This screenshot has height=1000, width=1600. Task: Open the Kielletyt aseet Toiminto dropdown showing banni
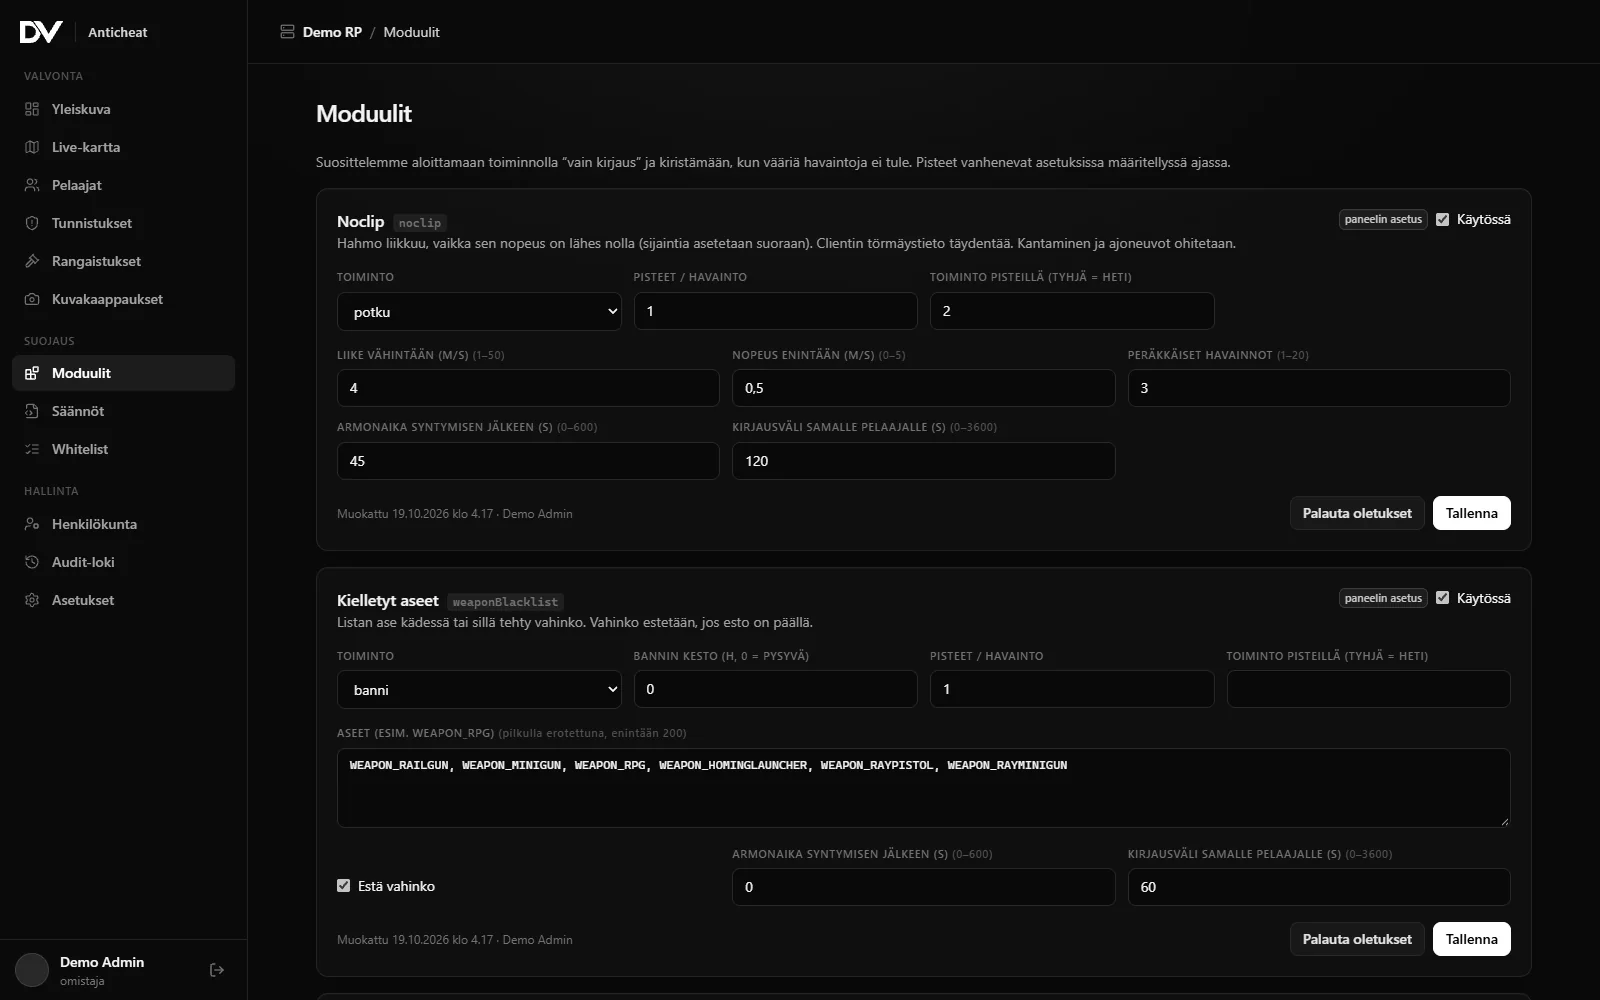pos(479,689)
